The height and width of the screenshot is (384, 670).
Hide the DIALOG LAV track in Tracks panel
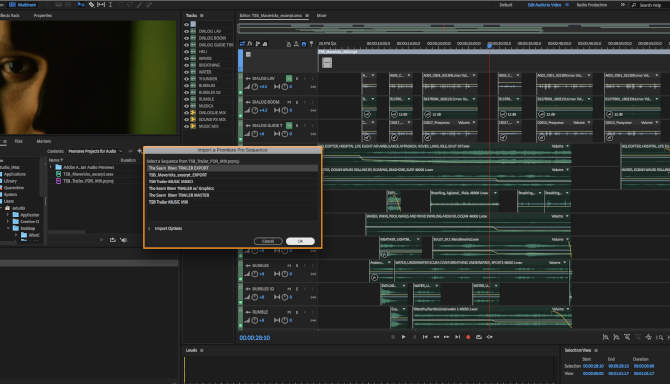186,31
